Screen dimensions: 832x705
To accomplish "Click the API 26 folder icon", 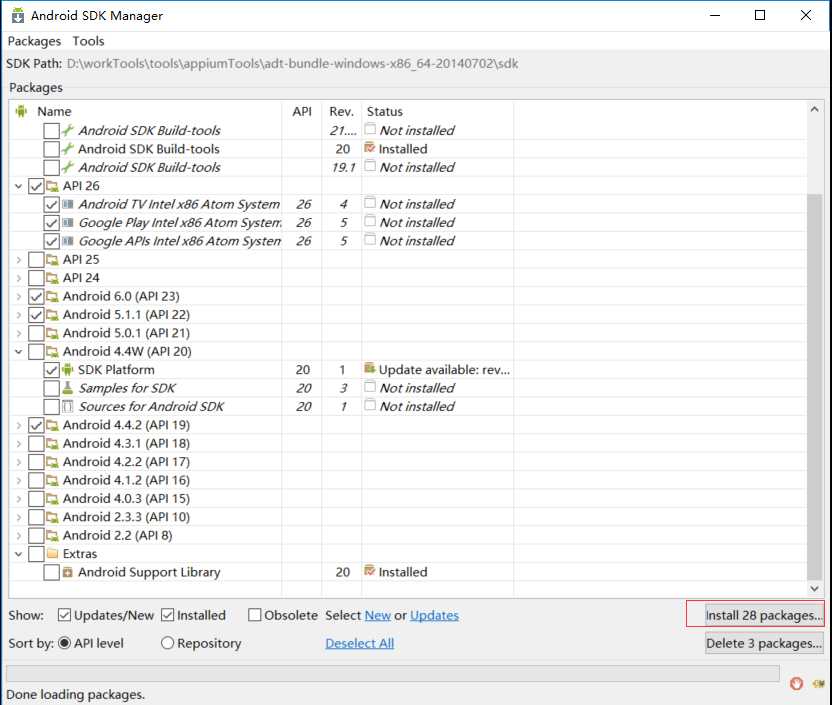I will tap(52, 186).
